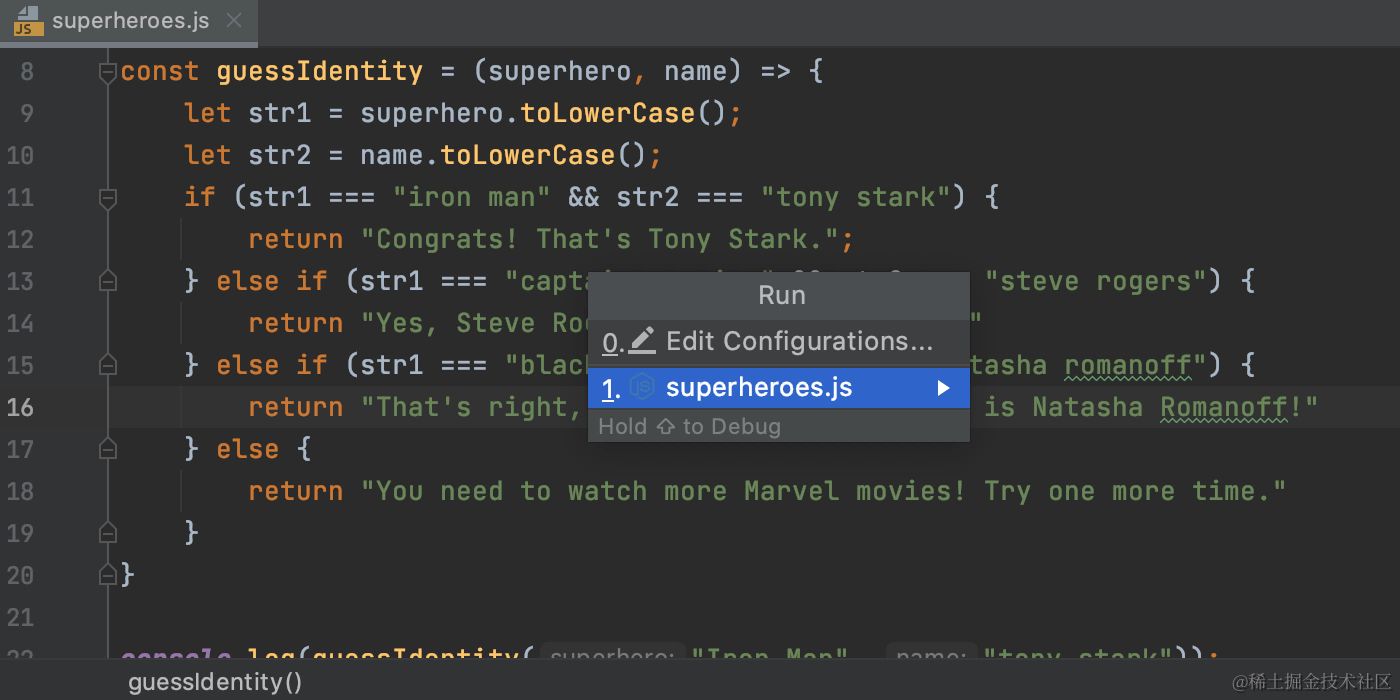Open Edit Configurations from the Run popup

(x=778, y=342)
